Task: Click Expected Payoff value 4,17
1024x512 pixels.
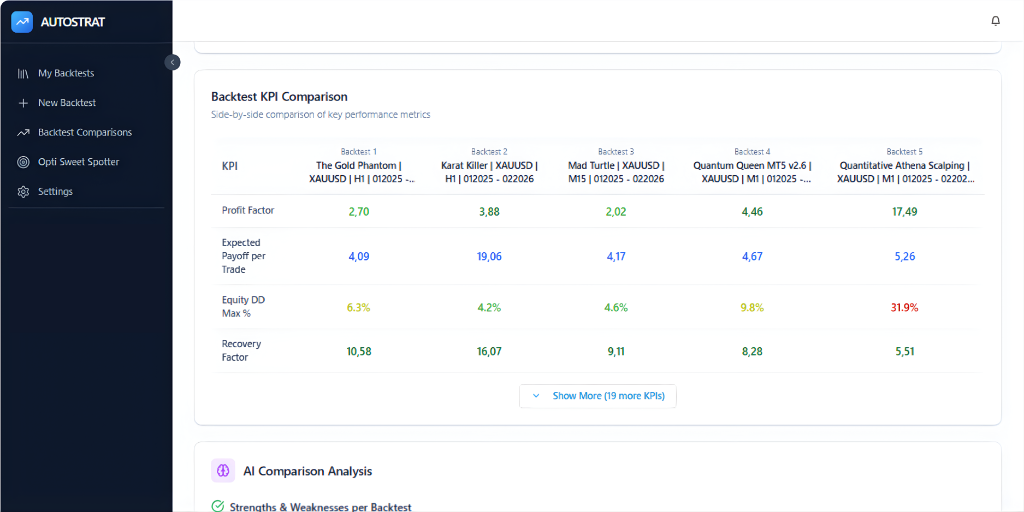Action: click(x=616, y=257)
